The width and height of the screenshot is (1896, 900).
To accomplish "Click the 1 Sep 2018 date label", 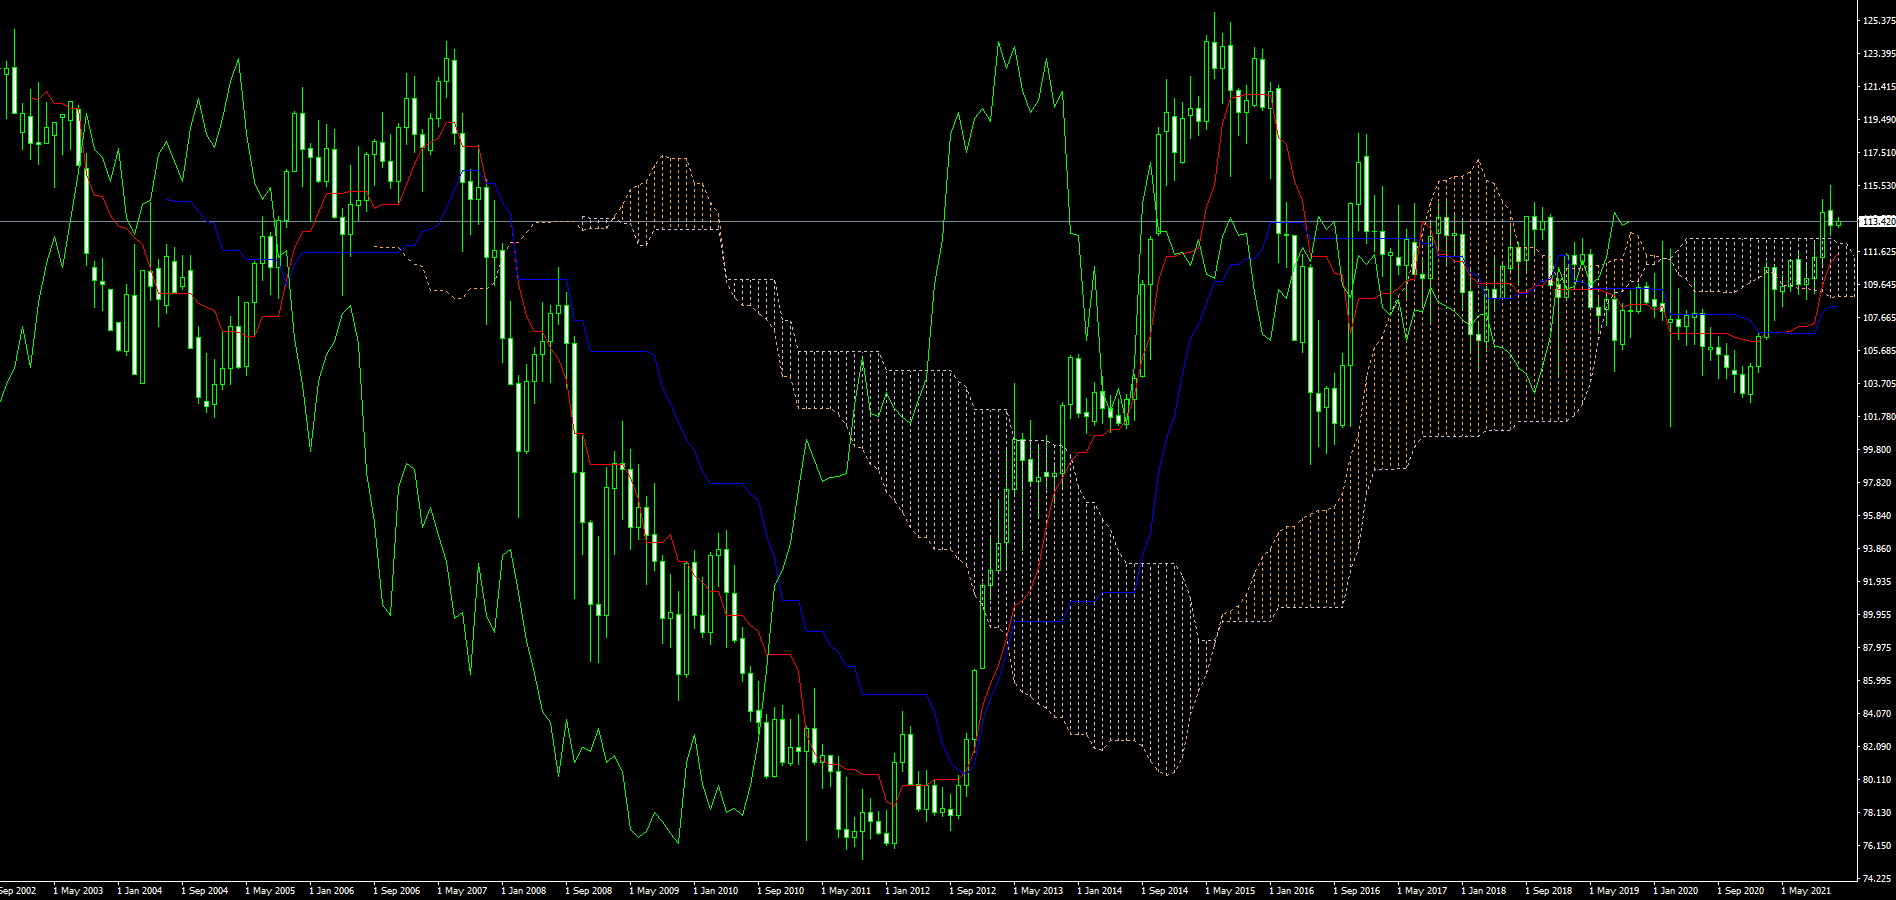I will point(1548,890).
